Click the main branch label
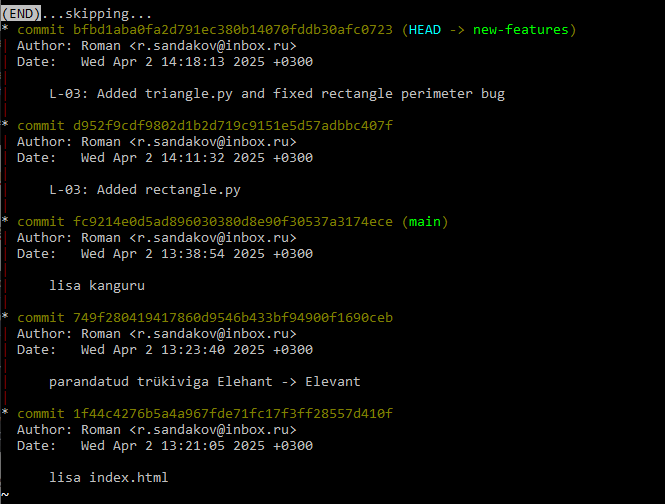Screen dimensions: 665x504 pyautogui.click(x=425, y=222)
